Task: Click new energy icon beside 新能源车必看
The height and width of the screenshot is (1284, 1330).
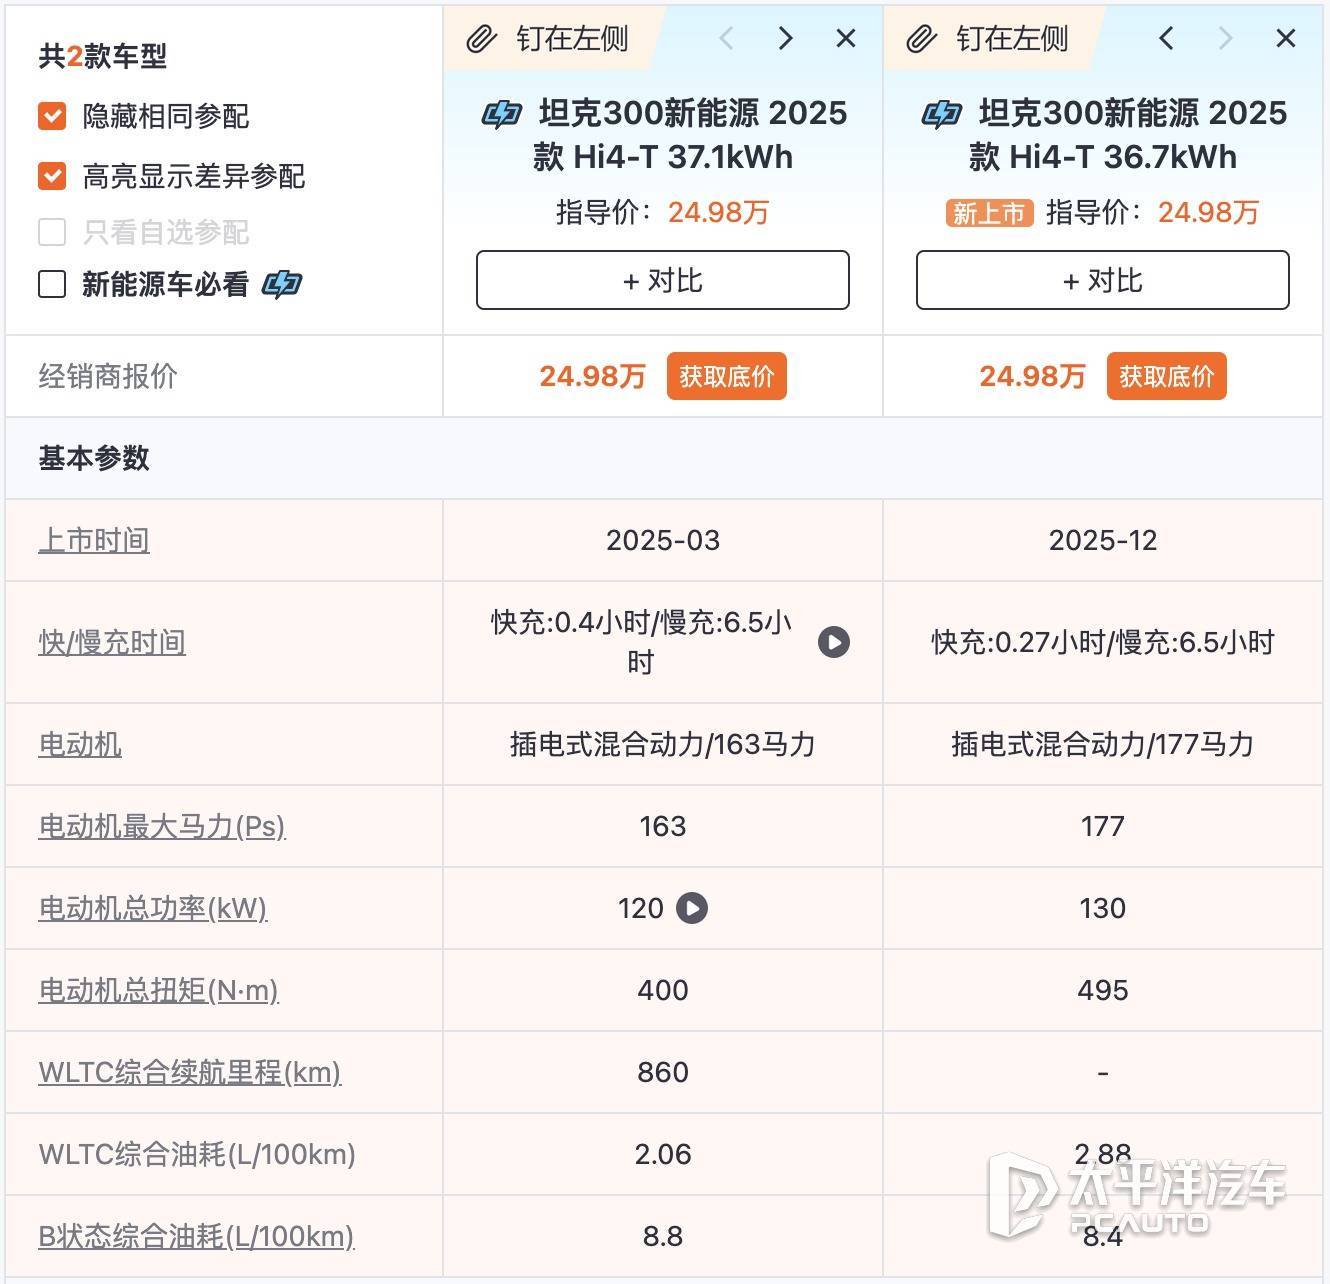Action: [281, 285]
